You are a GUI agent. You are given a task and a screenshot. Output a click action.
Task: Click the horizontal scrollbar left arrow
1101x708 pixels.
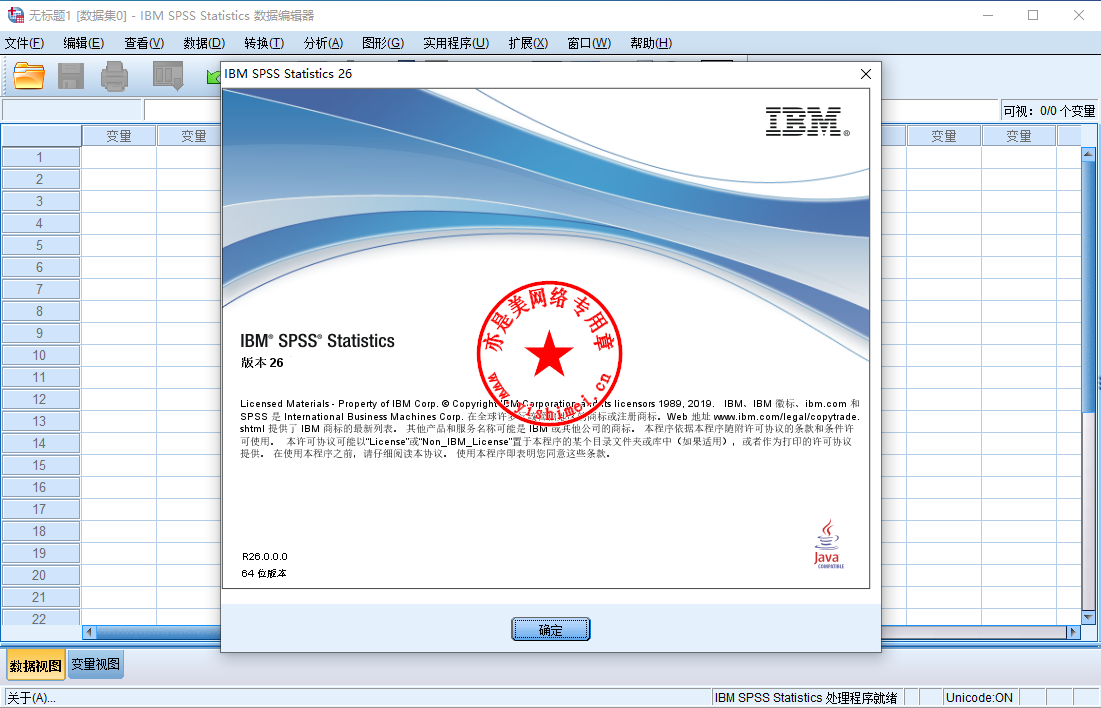point(89,632)
